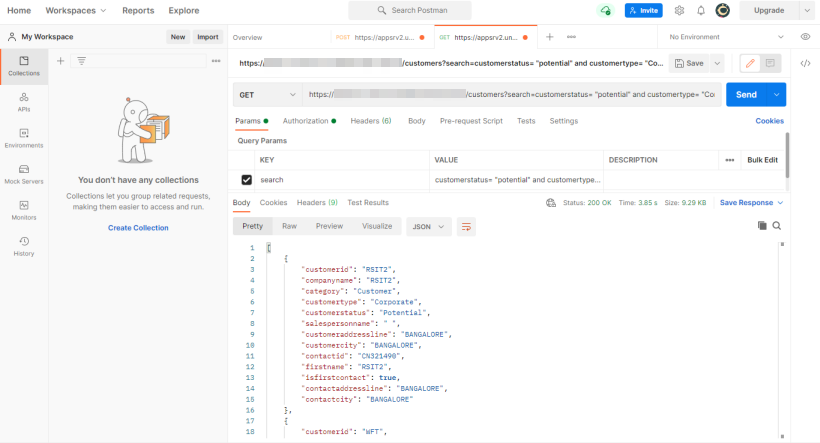Select the Overview tab
Viewport: 820px width, 443px height.
(247, 37)
